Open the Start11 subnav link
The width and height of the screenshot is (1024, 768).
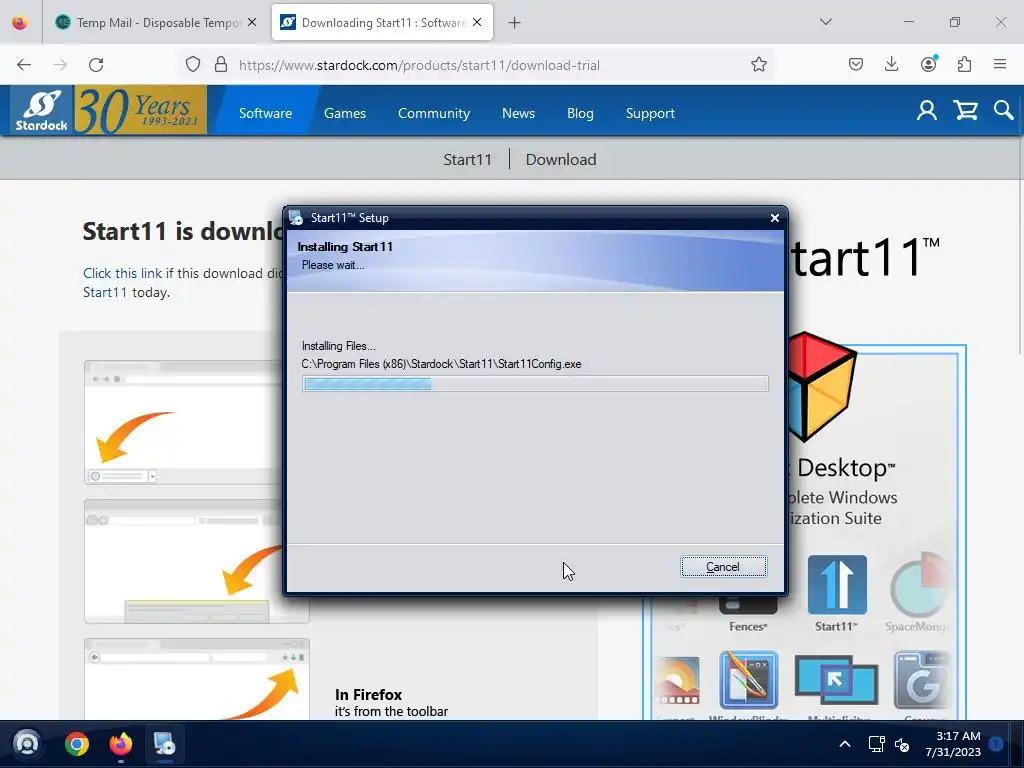(467, 159)
